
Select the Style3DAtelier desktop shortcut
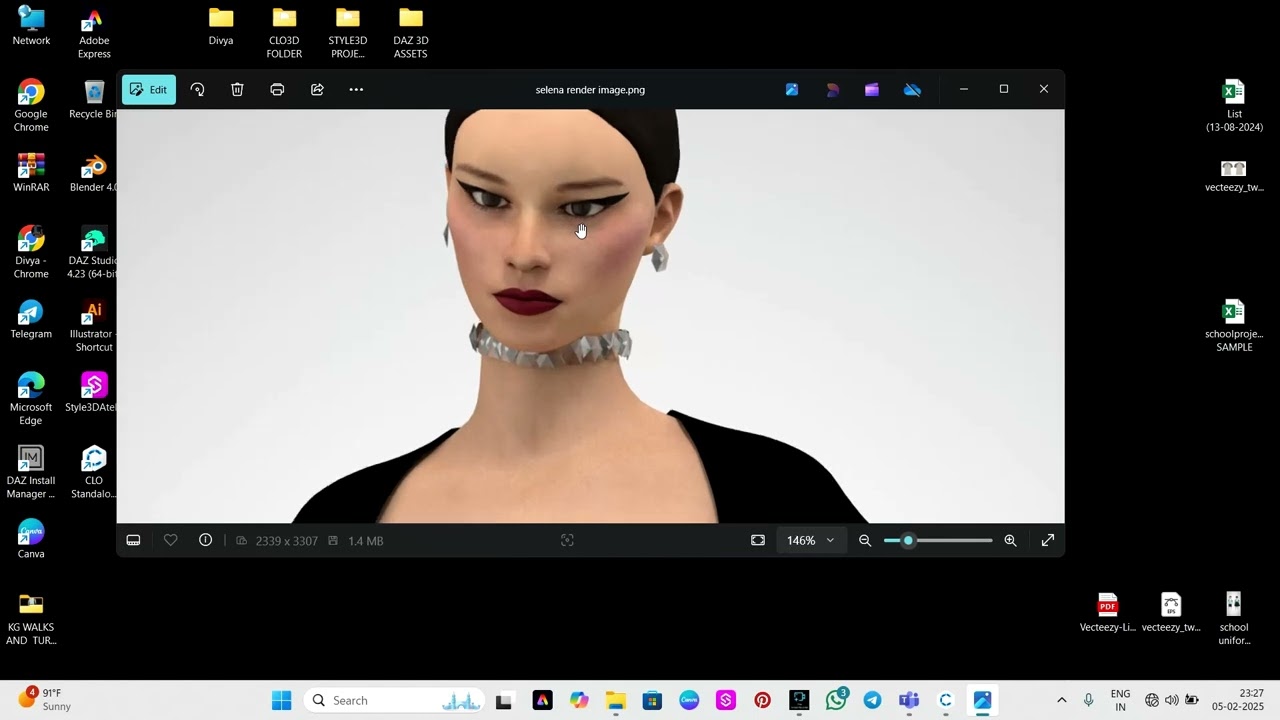point(93,393)
